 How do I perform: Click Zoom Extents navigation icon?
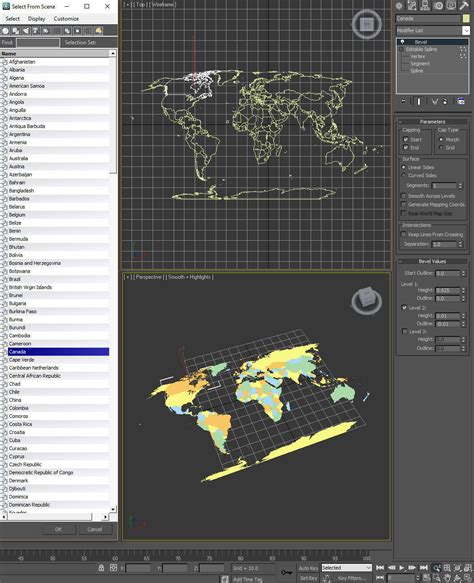coord(458,568)
